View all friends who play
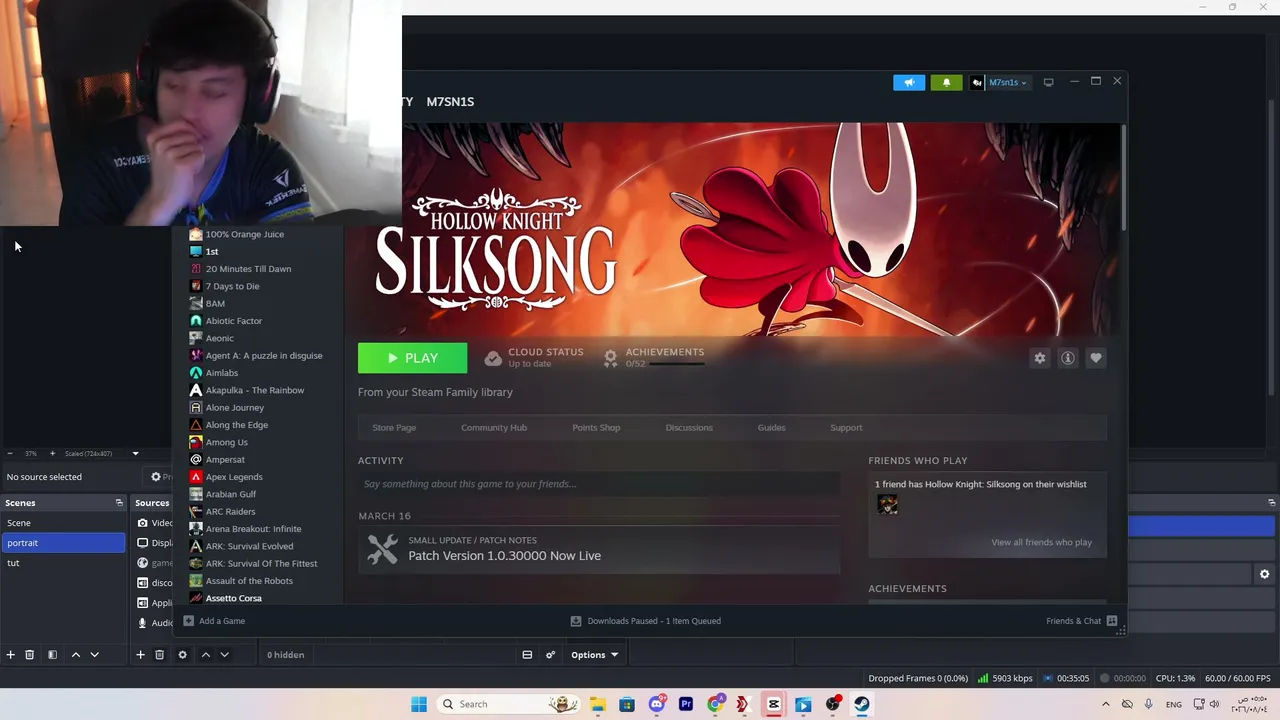The height and width of the screenshot is (720, 1280). point(1041,542)
